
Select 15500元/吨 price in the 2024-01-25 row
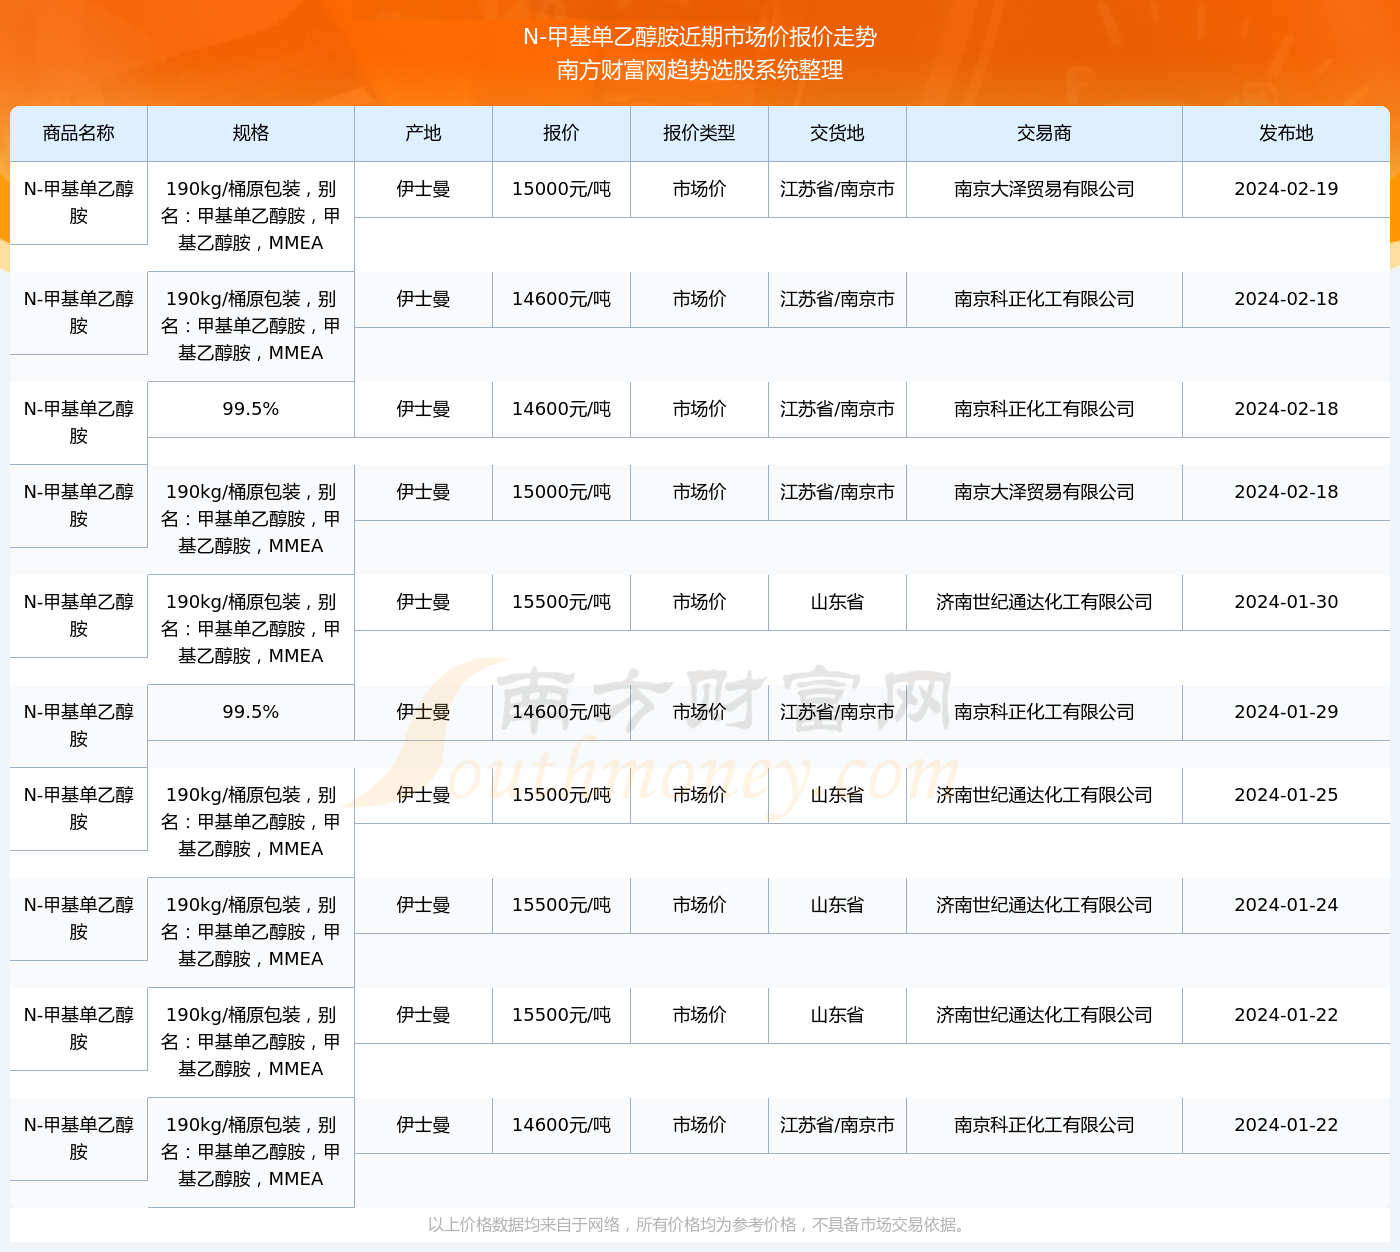[561, 795]
